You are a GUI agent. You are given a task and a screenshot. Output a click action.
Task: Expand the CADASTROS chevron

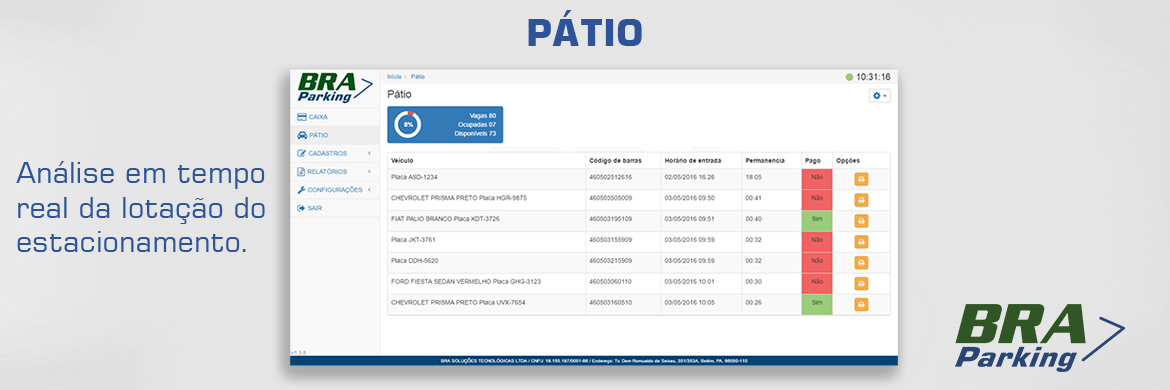tap(369, 154)
